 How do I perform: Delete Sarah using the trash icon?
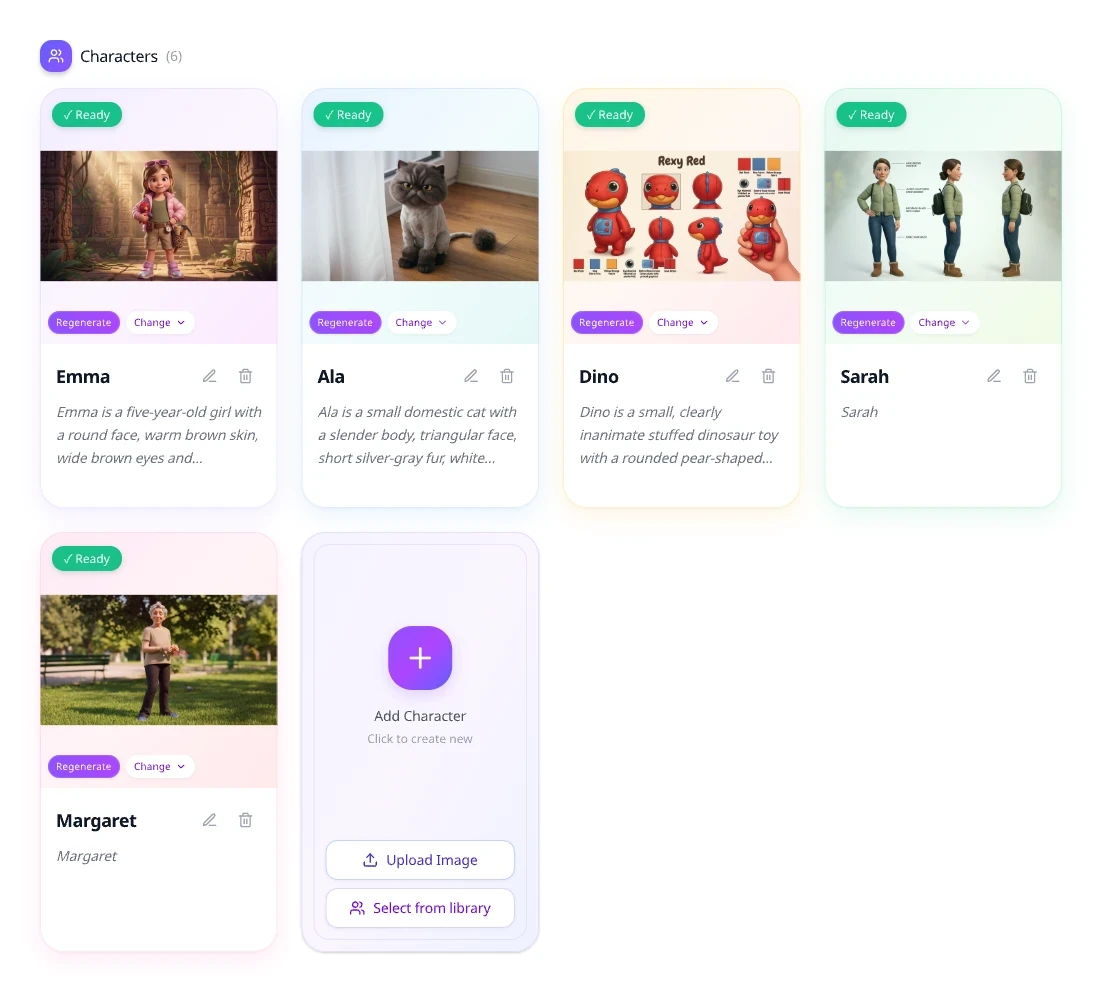1030,376
